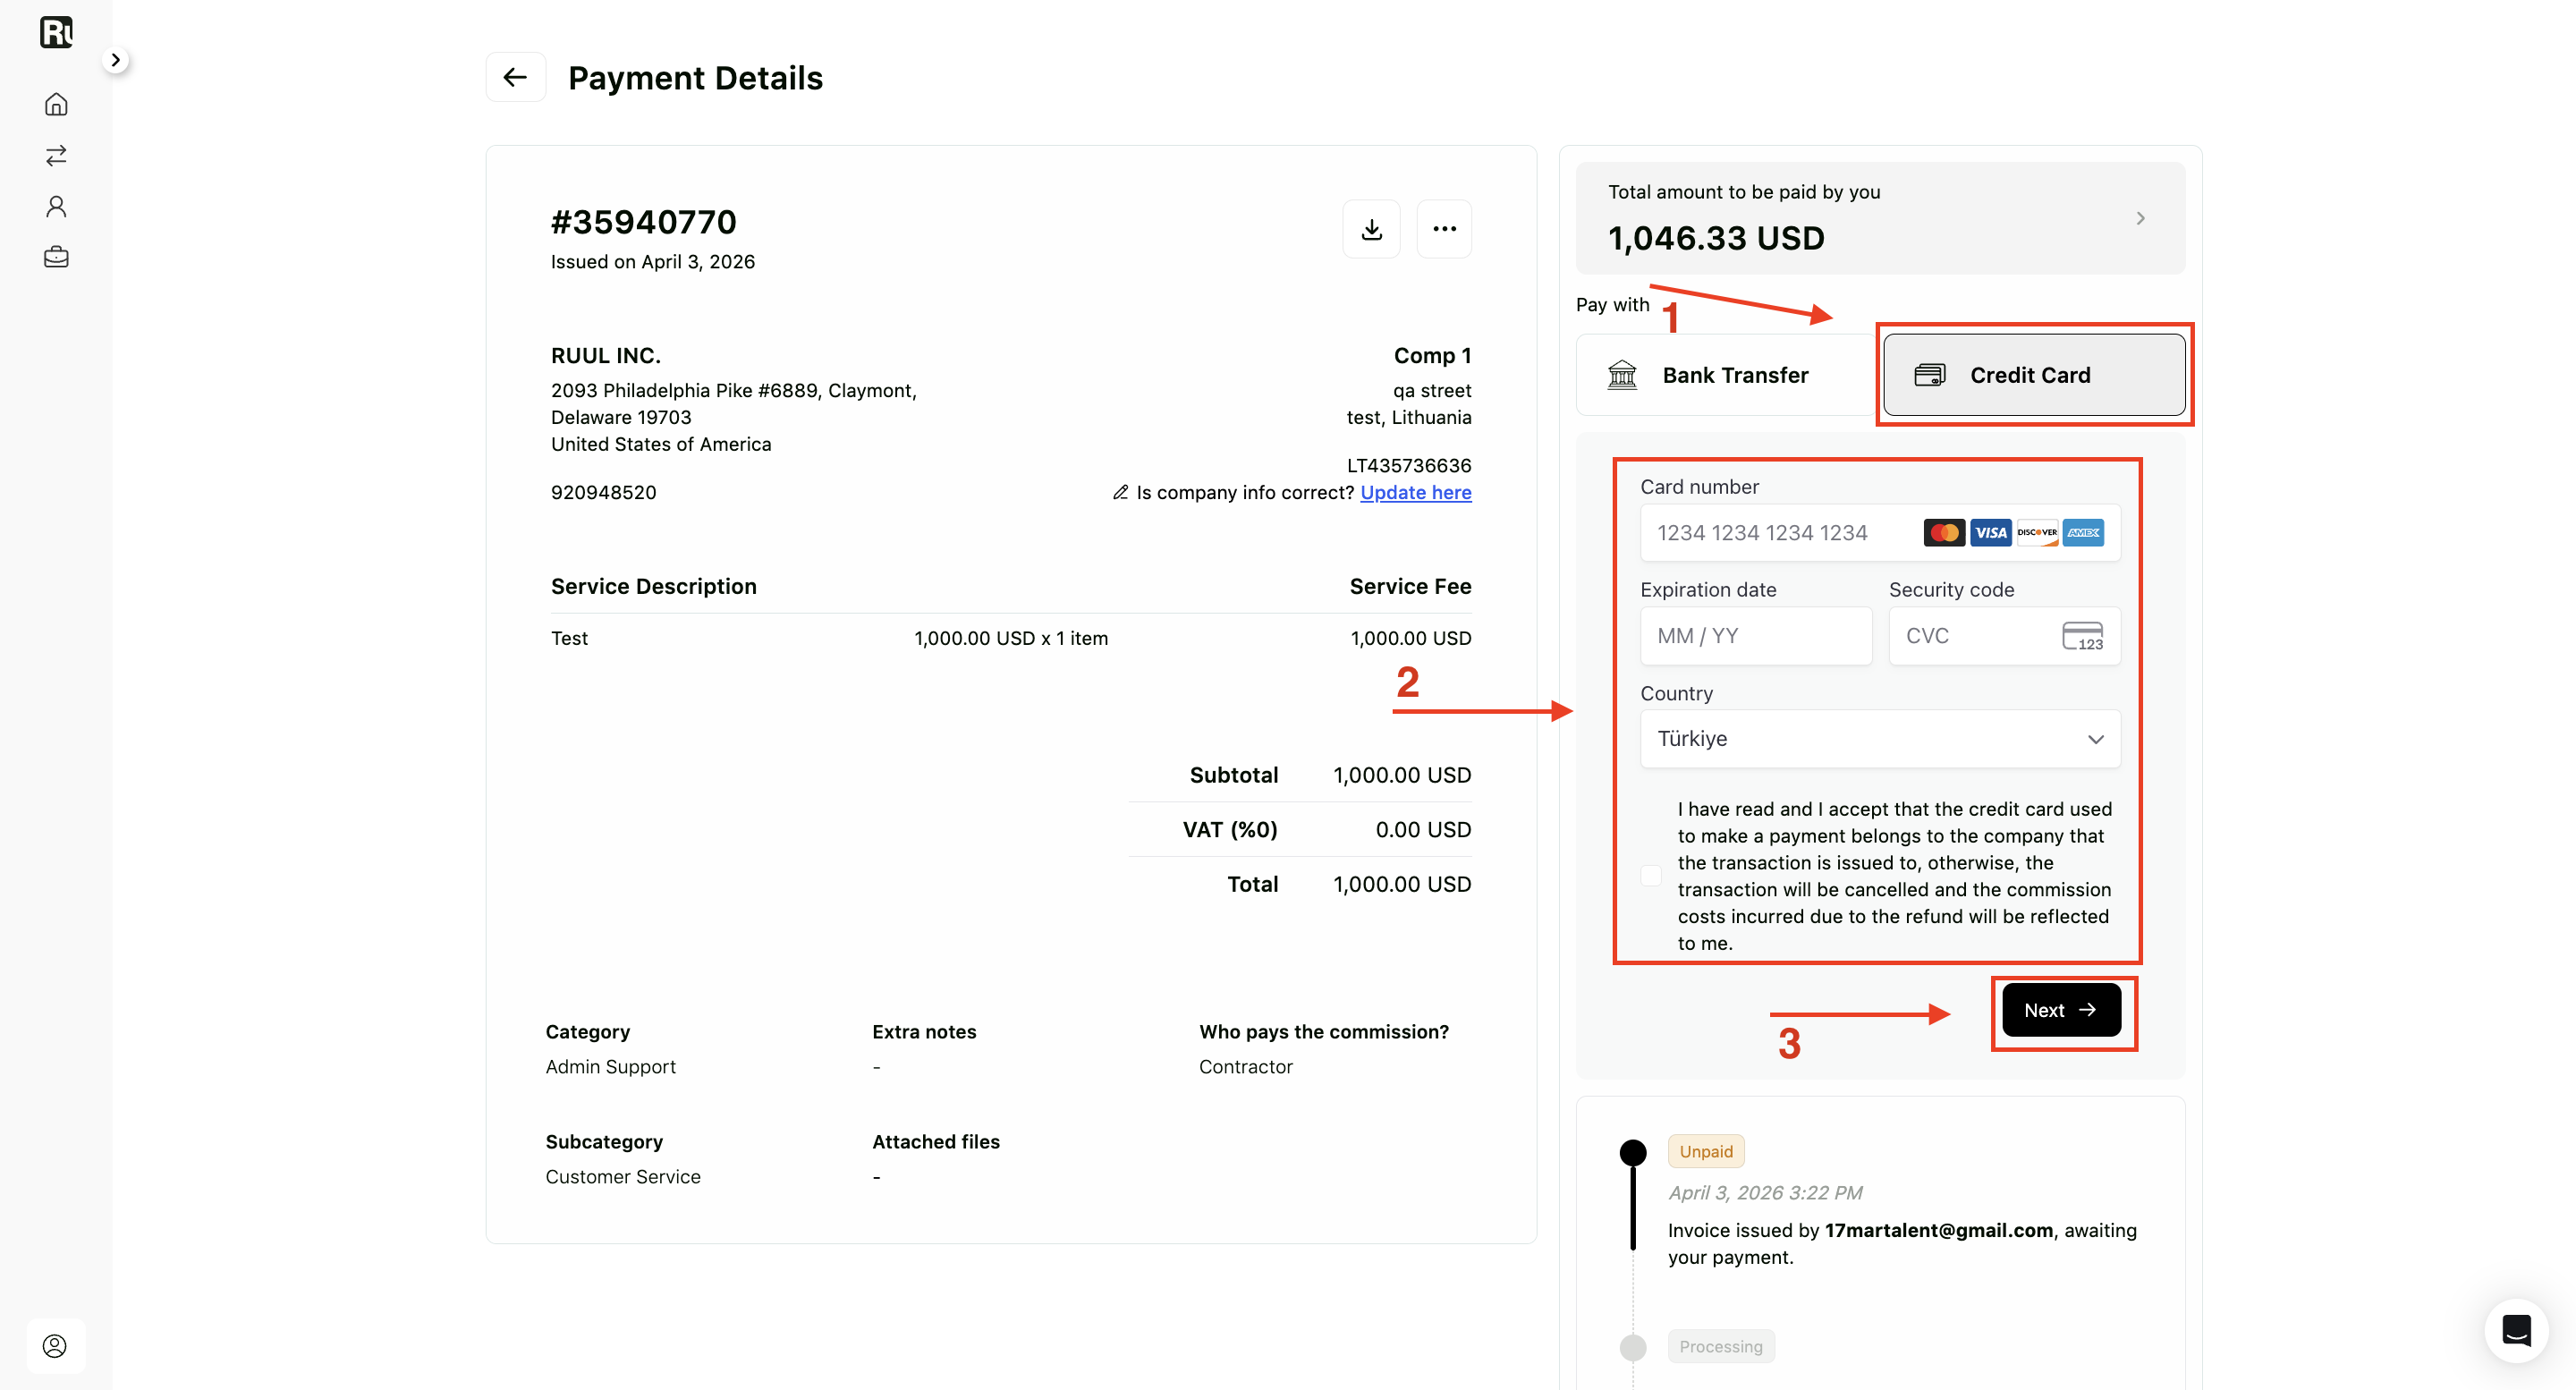Viewport: 2576px width, 1390px height.
Task: Download the invoice #35940770
Action: pos(1371,229)
